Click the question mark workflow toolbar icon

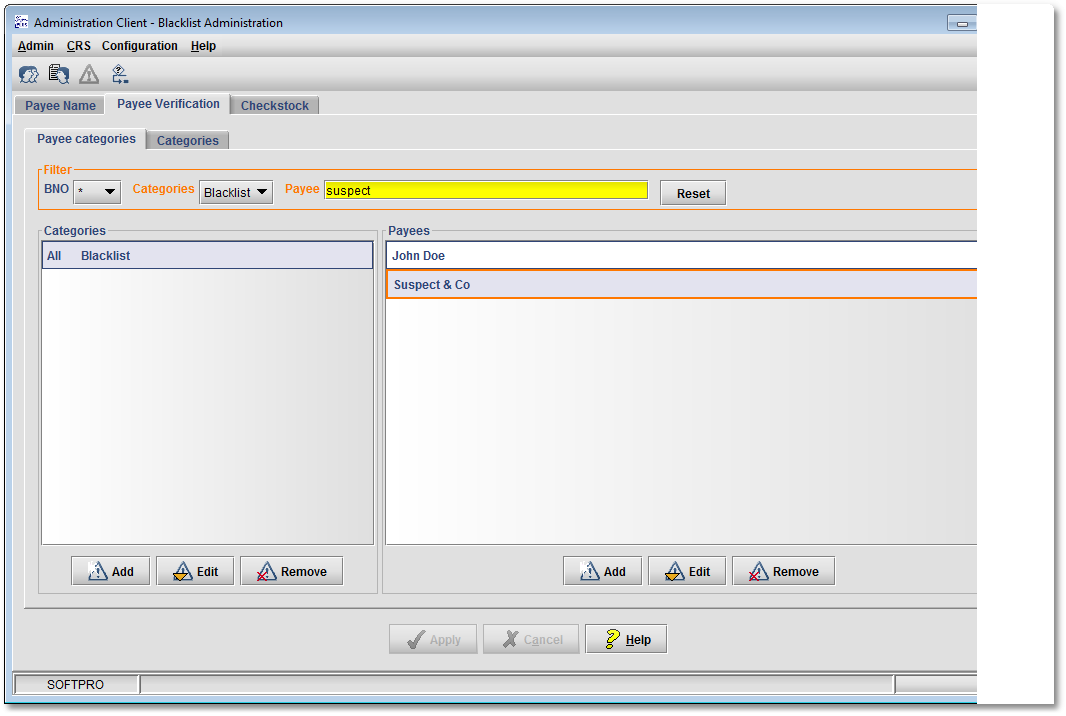click(120, 74)
